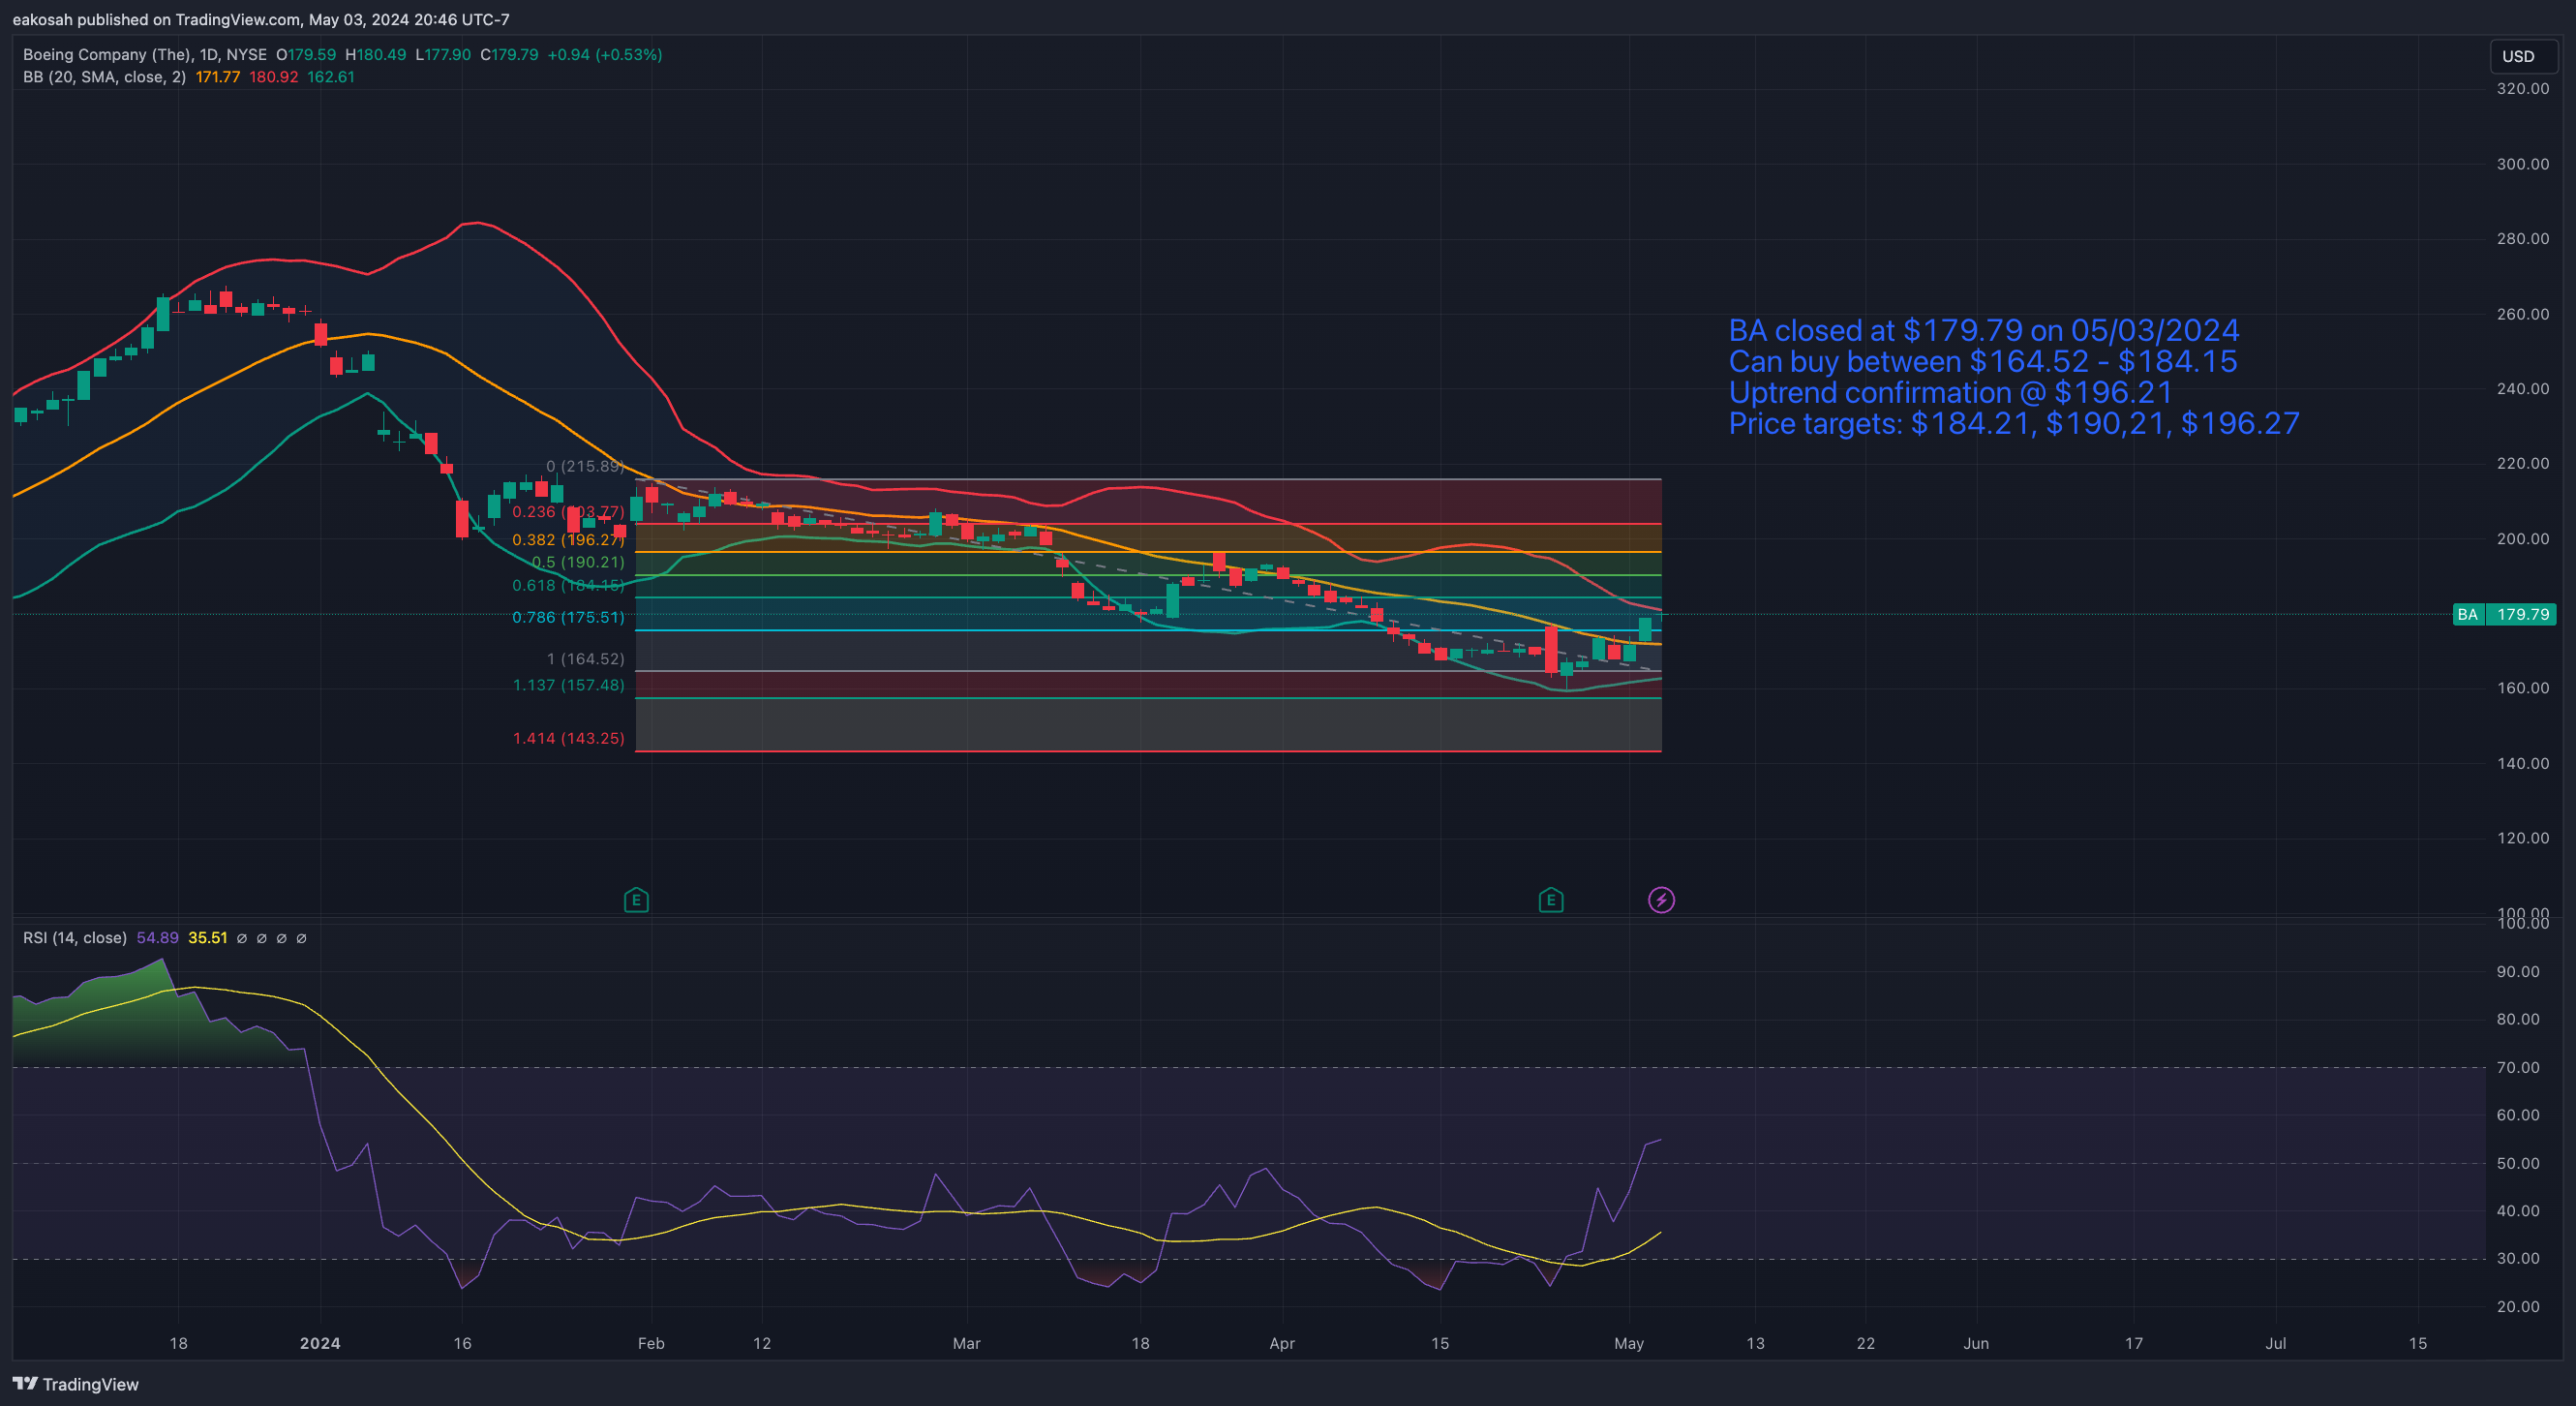Click the Feb label on time axis
The height and width of the screenshot is (1406, 2576).
click(651, 1343)
